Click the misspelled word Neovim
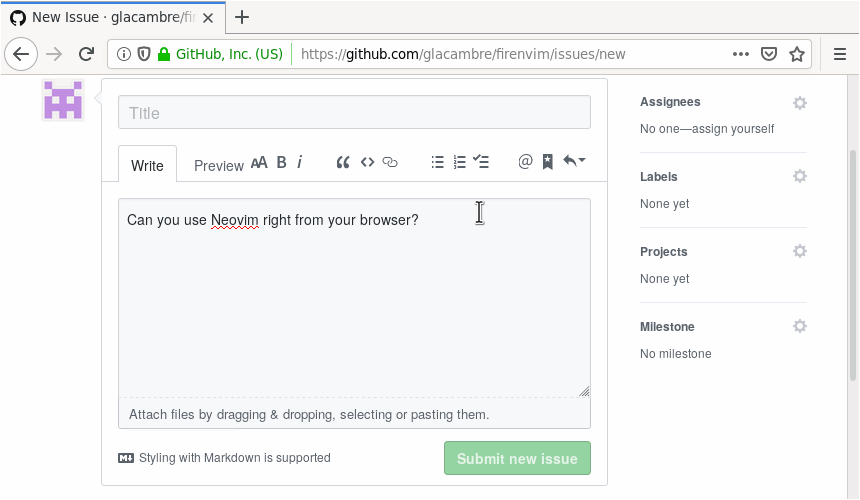 (x=234, y=220)
